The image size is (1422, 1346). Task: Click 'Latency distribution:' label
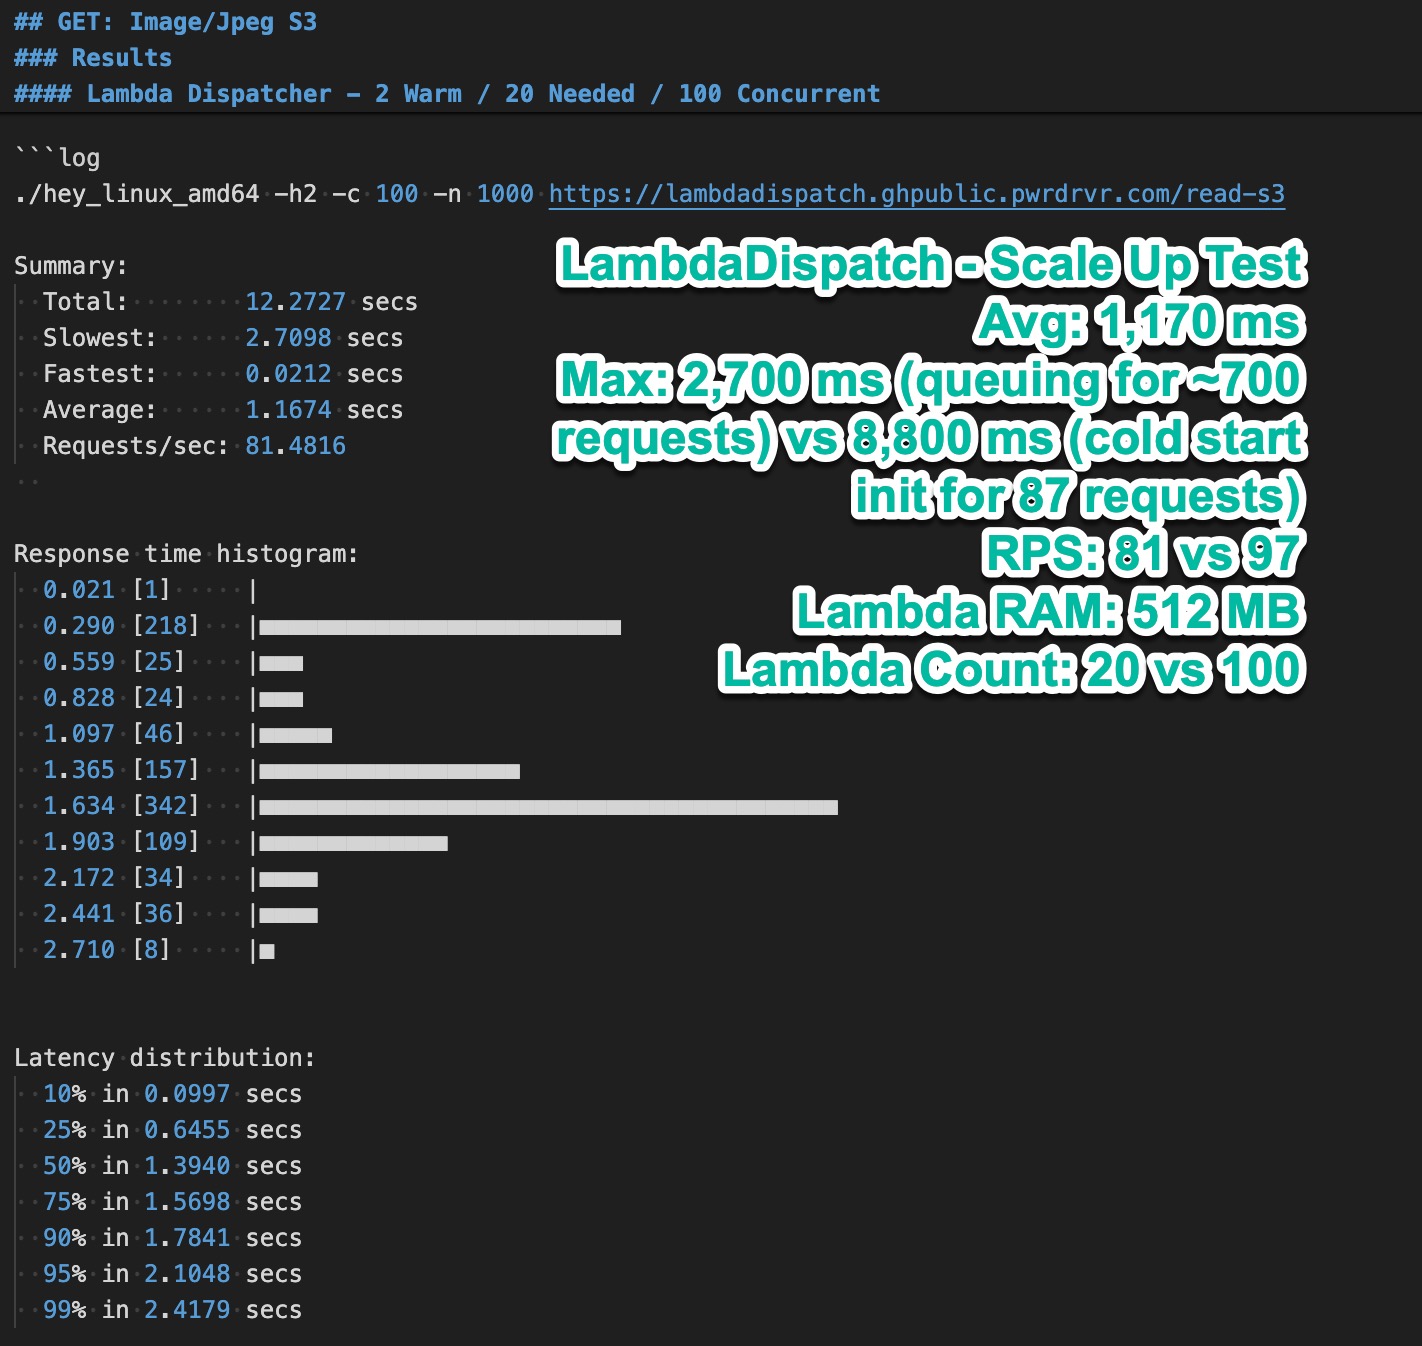165,1058
